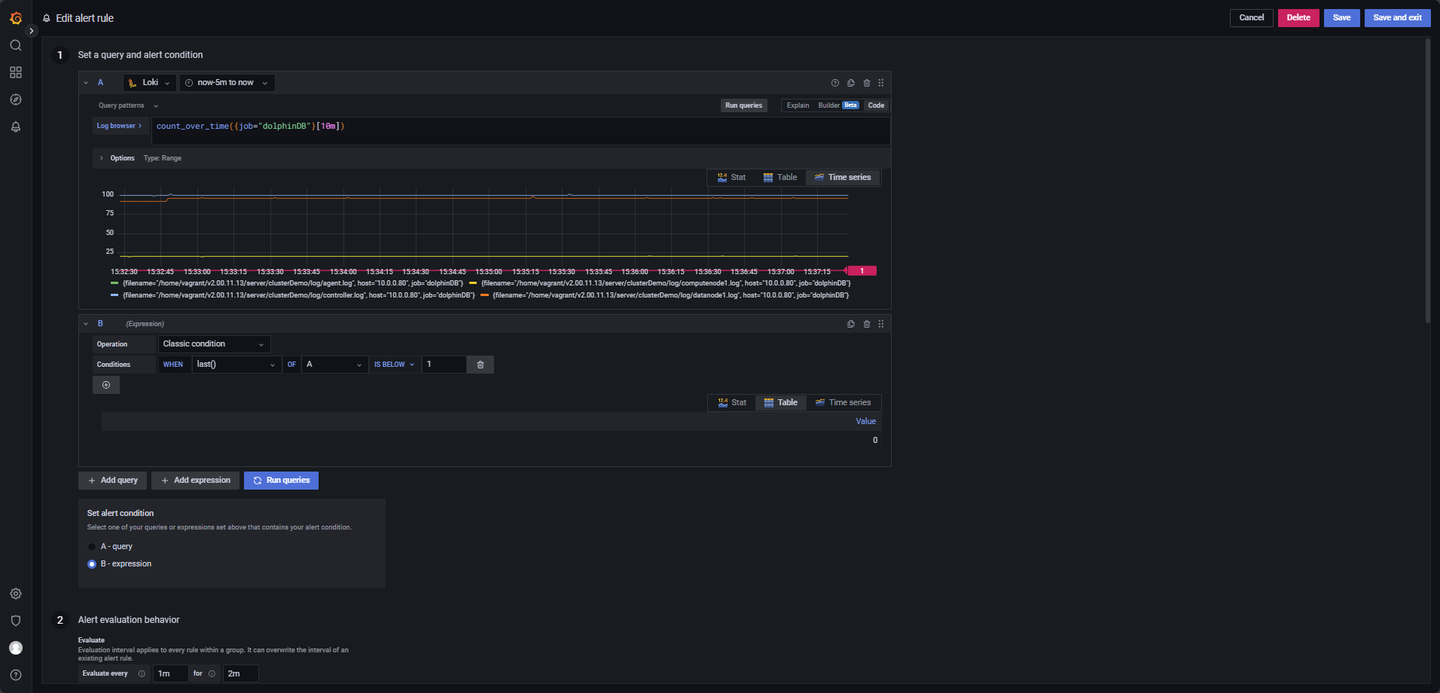Open Dashboards from the sidebar grid icon

(15, 72)
